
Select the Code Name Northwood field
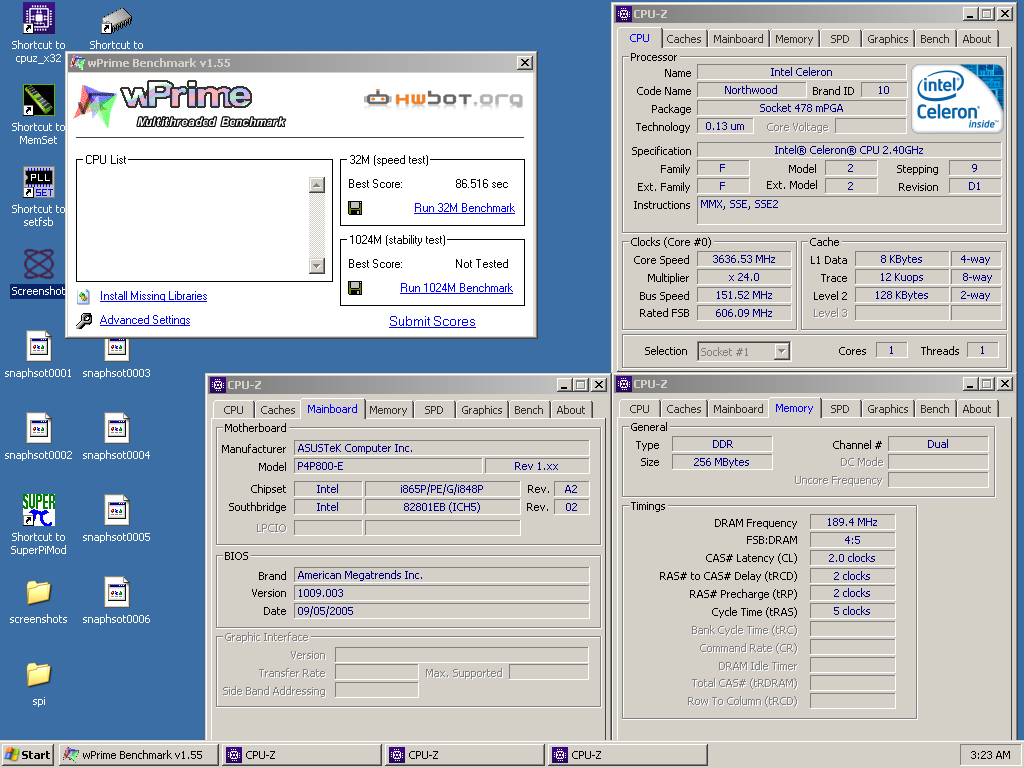tap(750, 90)
